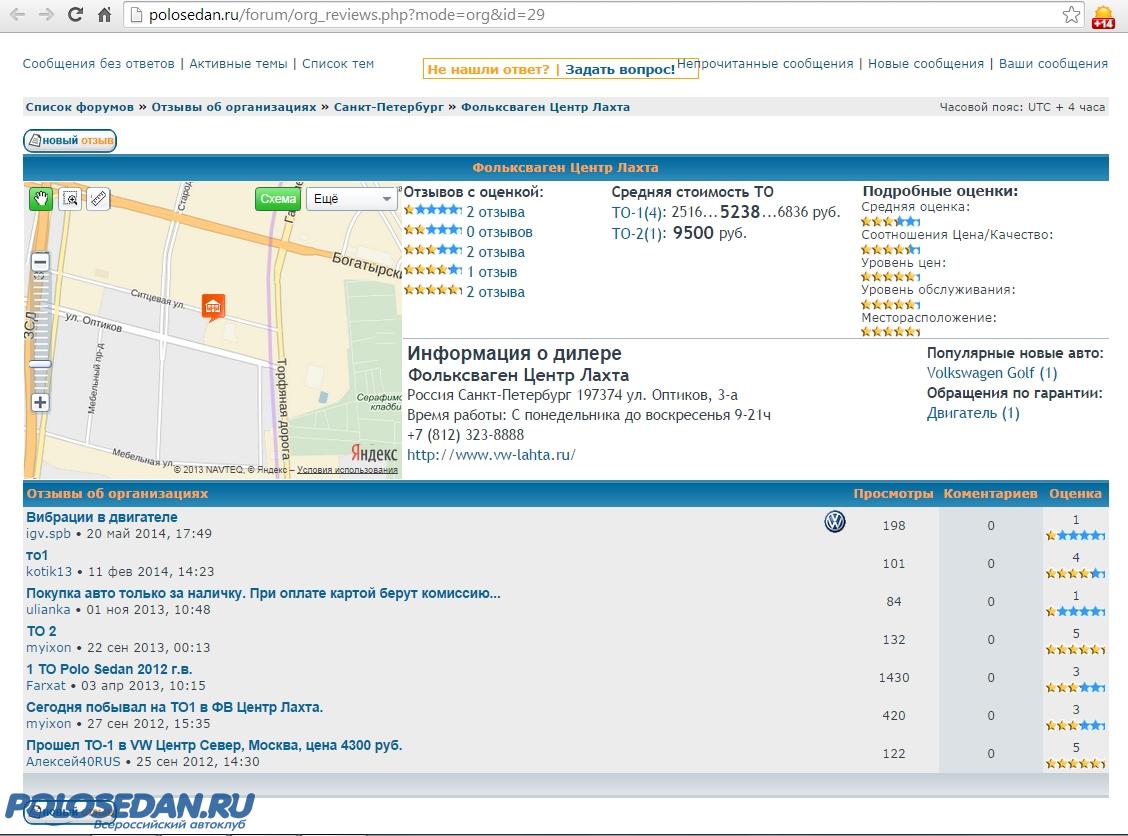Reload the page with refresh icon
Image resolution: width=1128 pixels, height=836 pixels.
pyautogui.click(x=75, y=14)
